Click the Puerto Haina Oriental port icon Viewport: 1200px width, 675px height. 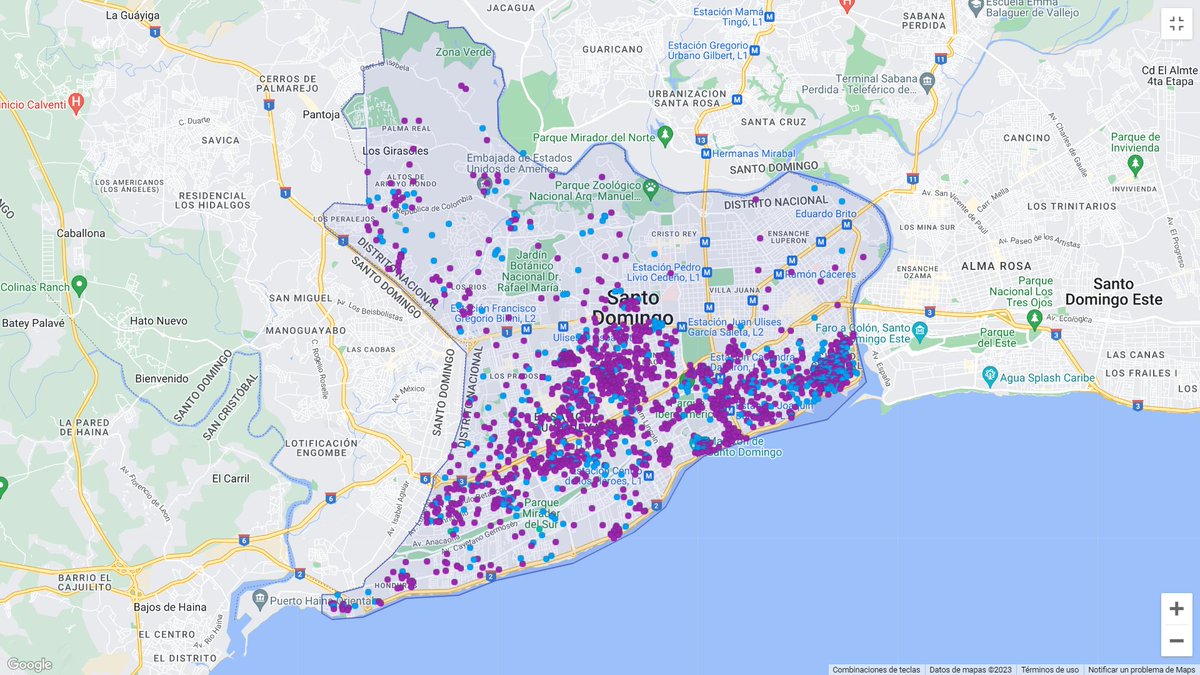260,600
